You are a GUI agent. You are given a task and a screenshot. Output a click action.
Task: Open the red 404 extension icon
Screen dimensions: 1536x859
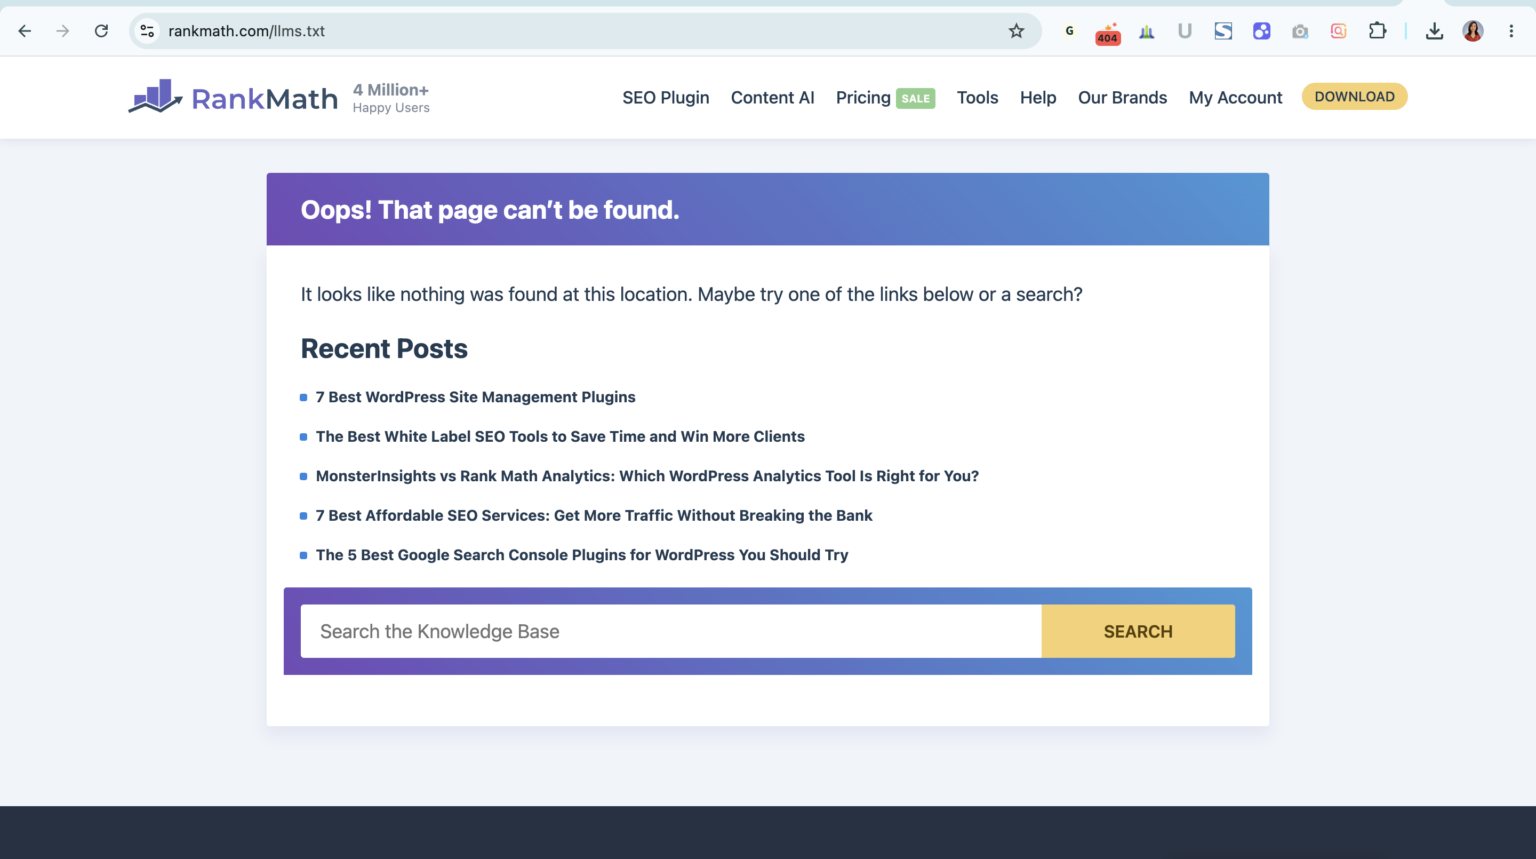(1108, 33)
